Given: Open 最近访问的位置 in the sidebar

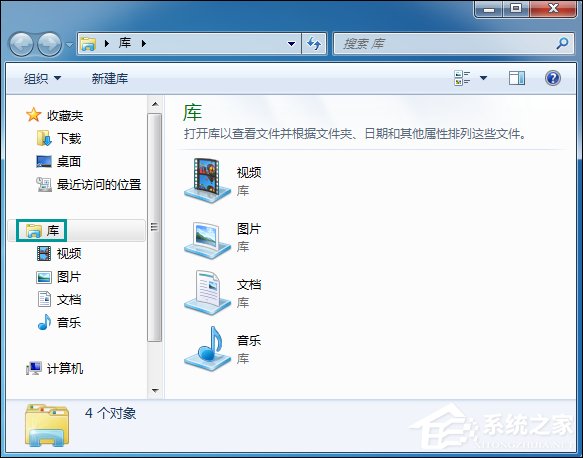Looking at the screenshot, I should click(x=99, y=184).
